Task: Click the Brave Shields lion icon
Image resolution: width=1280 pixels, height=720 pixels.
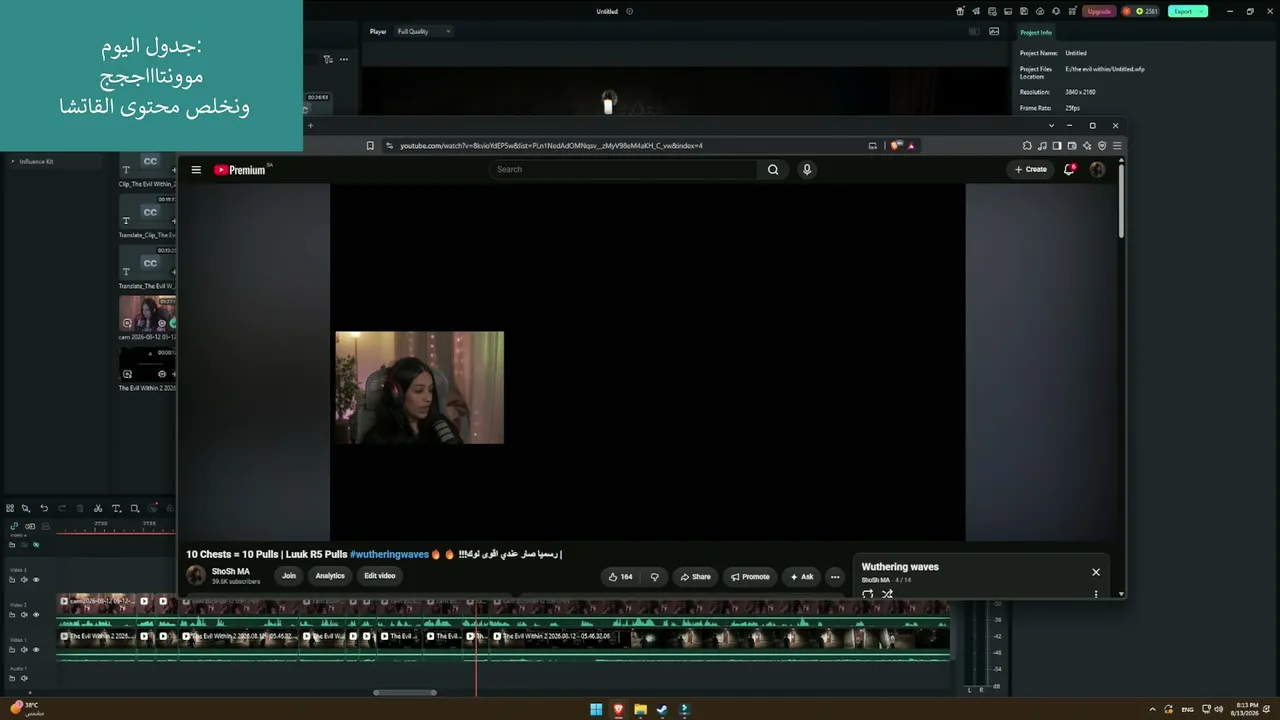Action: [896, 146]
